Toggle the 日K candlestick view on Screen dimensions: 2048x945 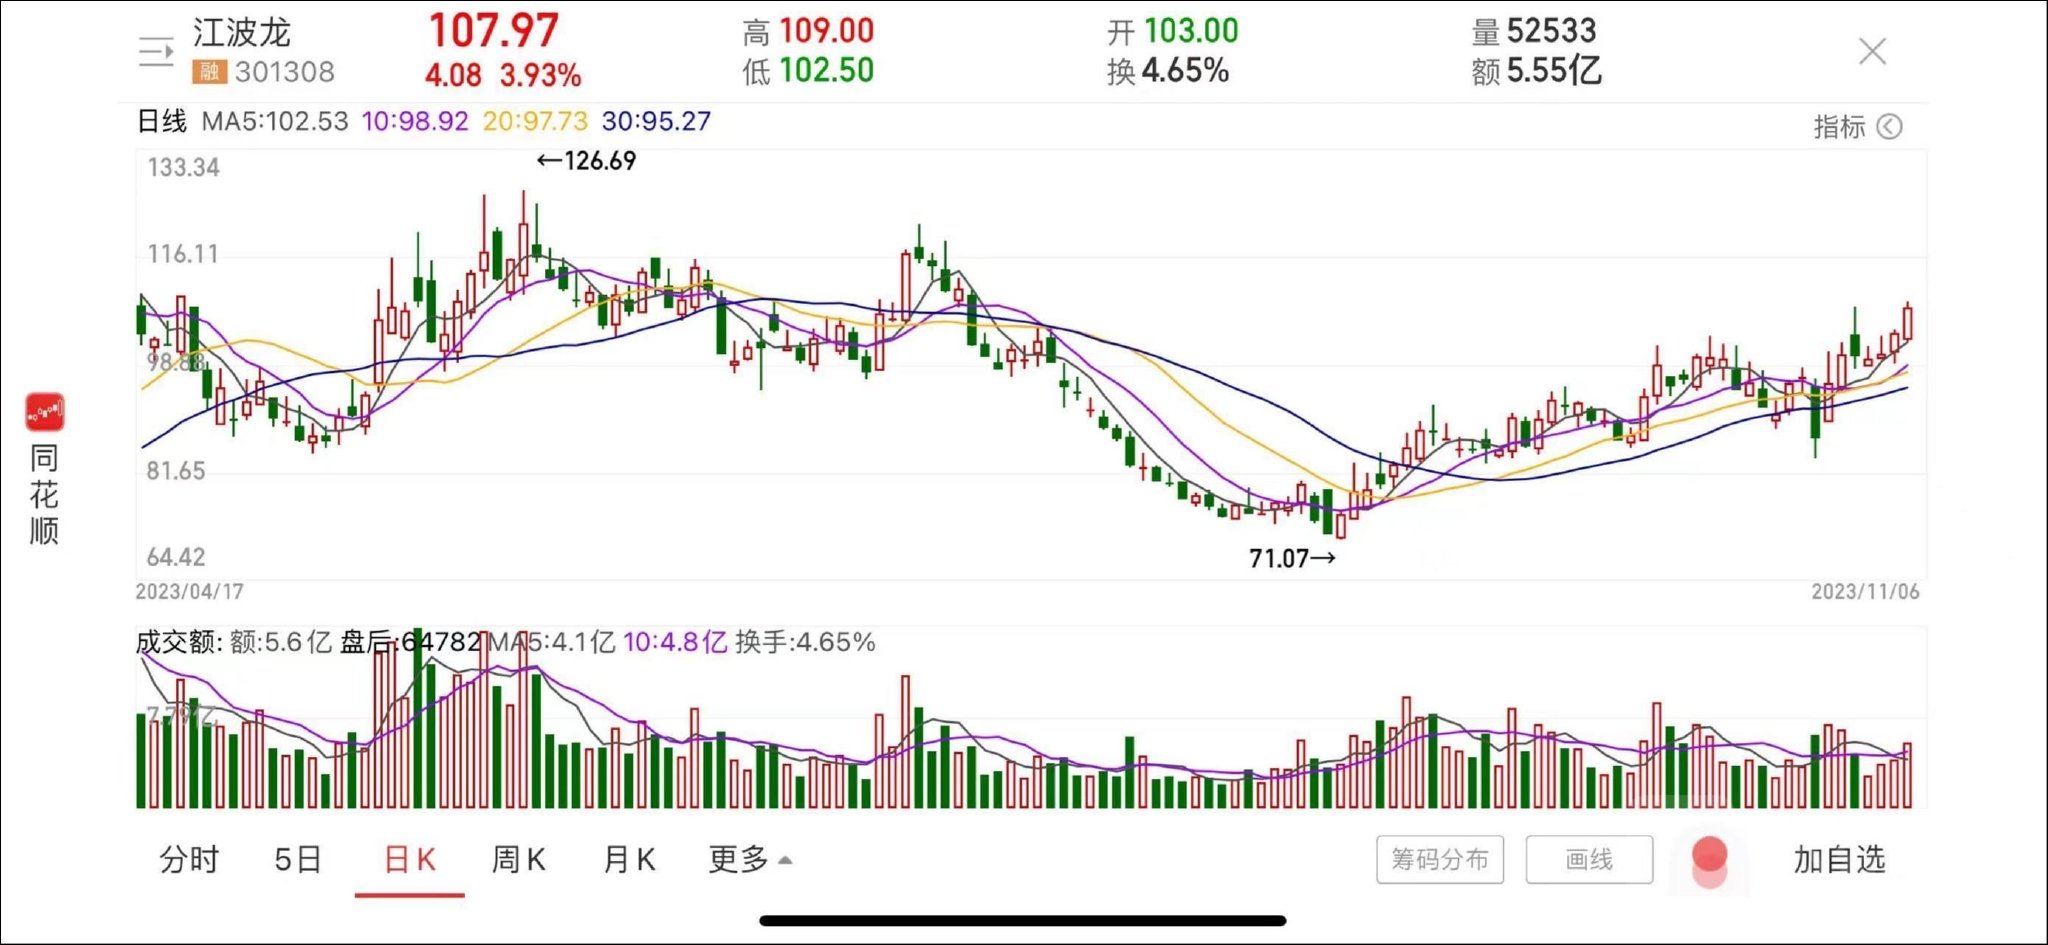click(410, 859)
